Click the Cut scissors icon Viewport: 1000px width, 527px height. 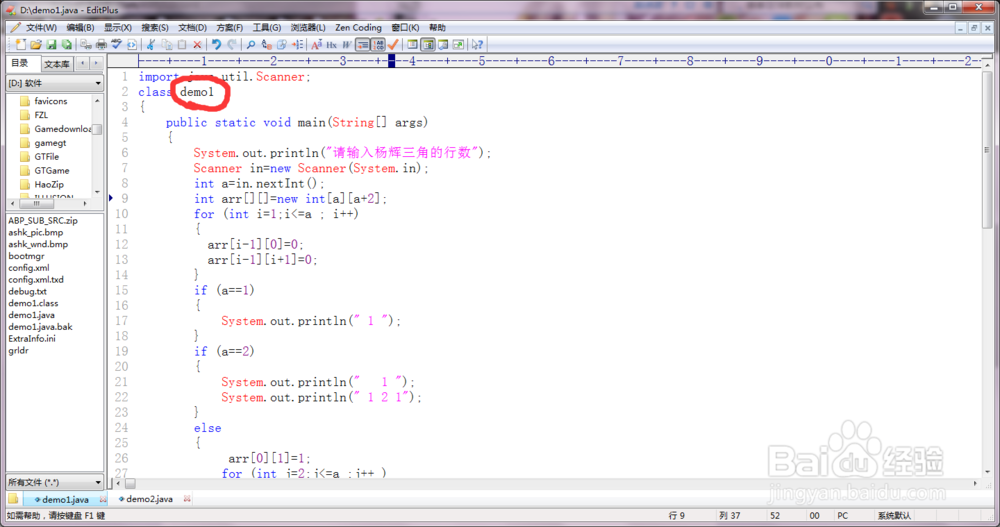[151, 44]
